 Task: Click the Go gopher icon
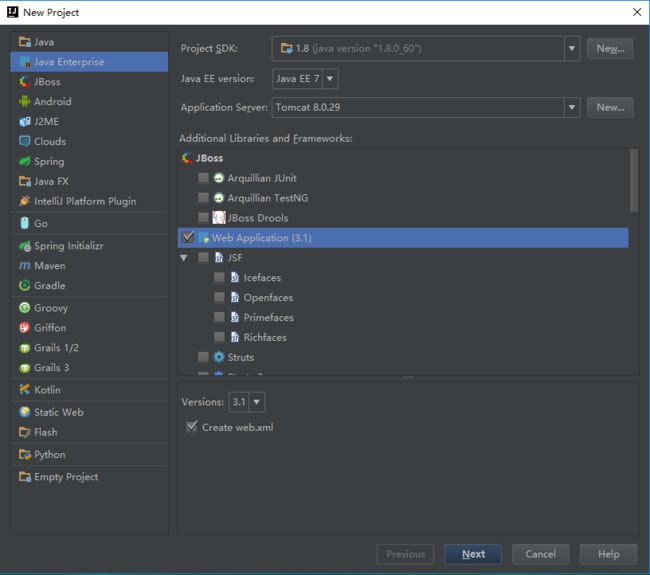point(24,223)
